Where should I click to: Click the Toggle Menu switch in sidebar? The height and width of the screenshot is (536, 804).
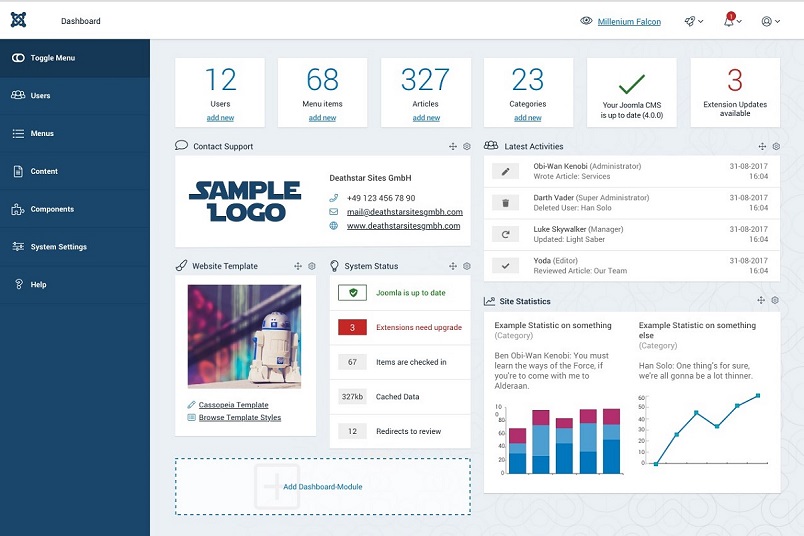(x=18, y=58)
